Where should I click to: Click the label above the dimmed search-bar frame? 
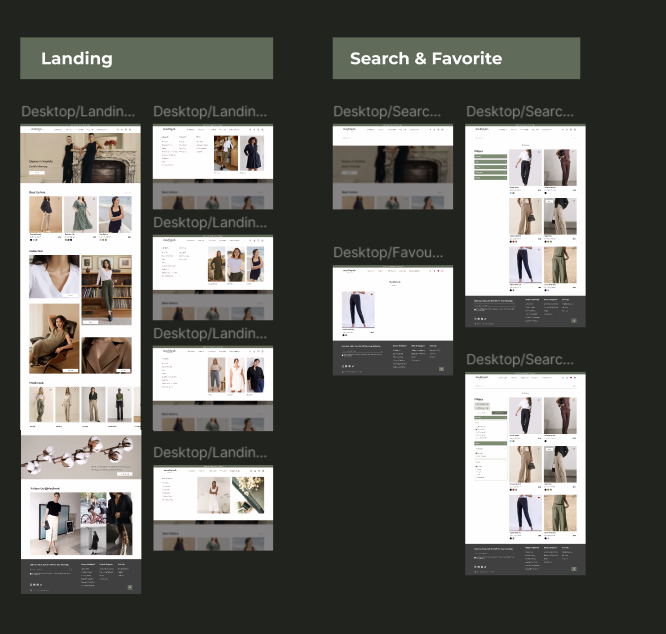pos(387,111)
